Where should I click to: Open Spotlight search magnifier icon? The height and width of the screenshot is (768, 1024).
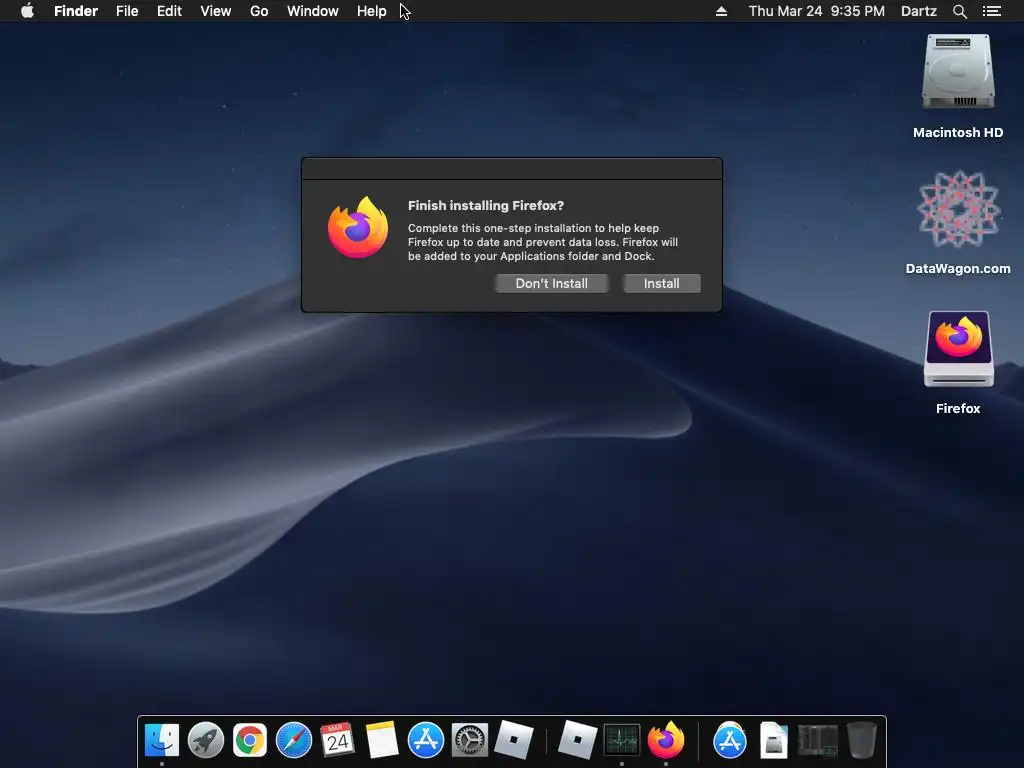(959, 11)
